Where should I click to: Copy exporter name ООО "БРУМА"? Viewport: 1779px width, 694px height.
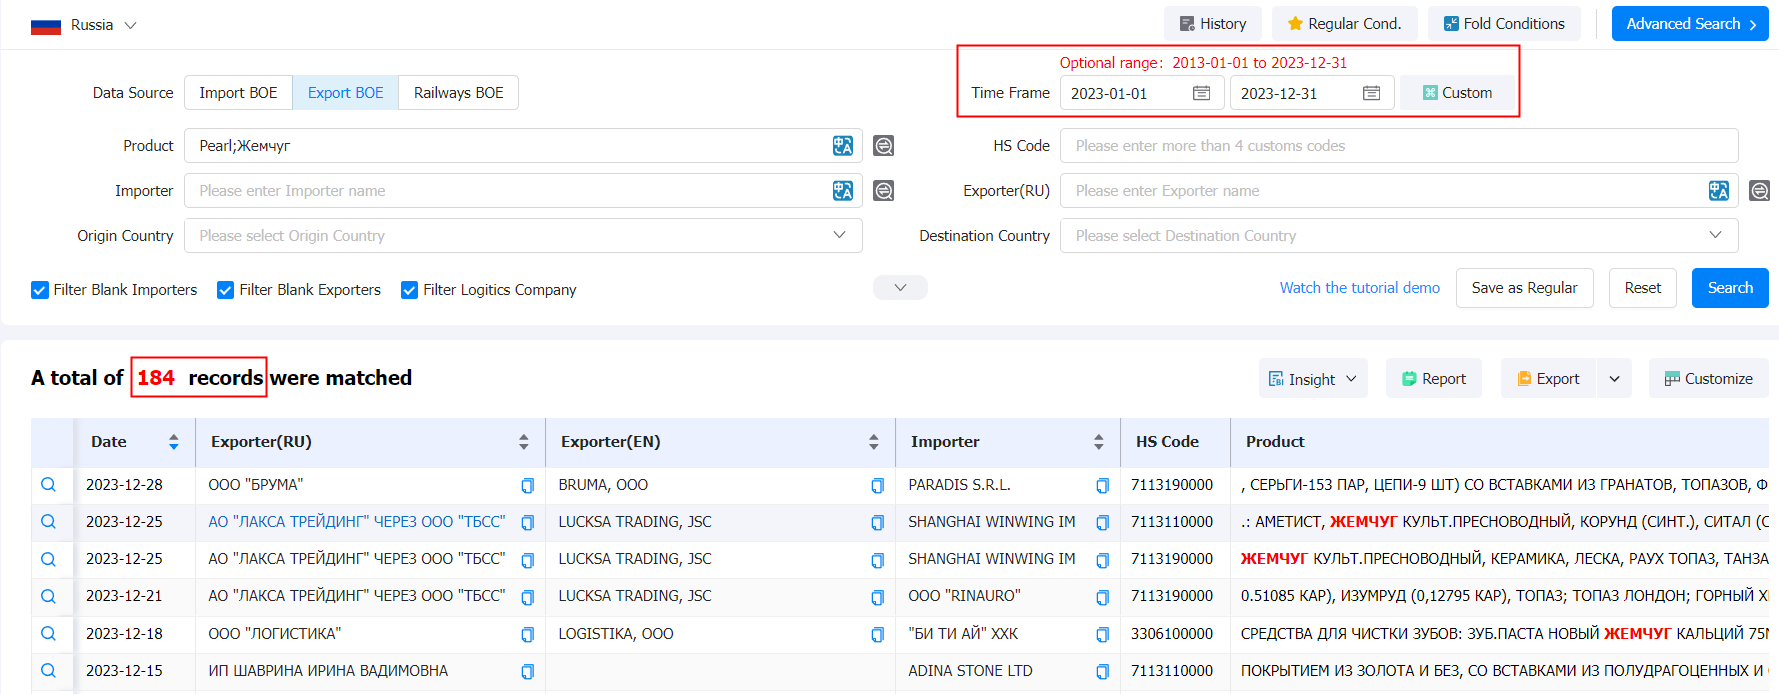pyautogui.click(x=527, y=486)
